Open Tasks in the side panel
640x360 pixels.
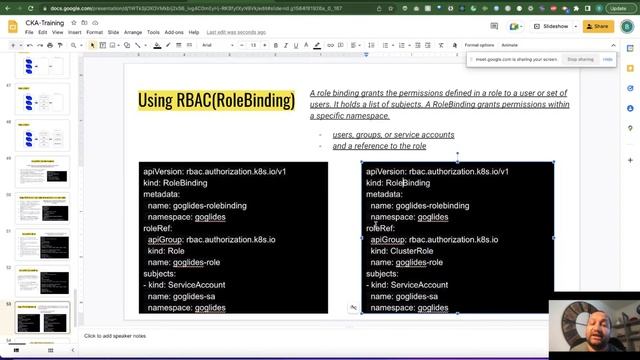tap(630, 88)
